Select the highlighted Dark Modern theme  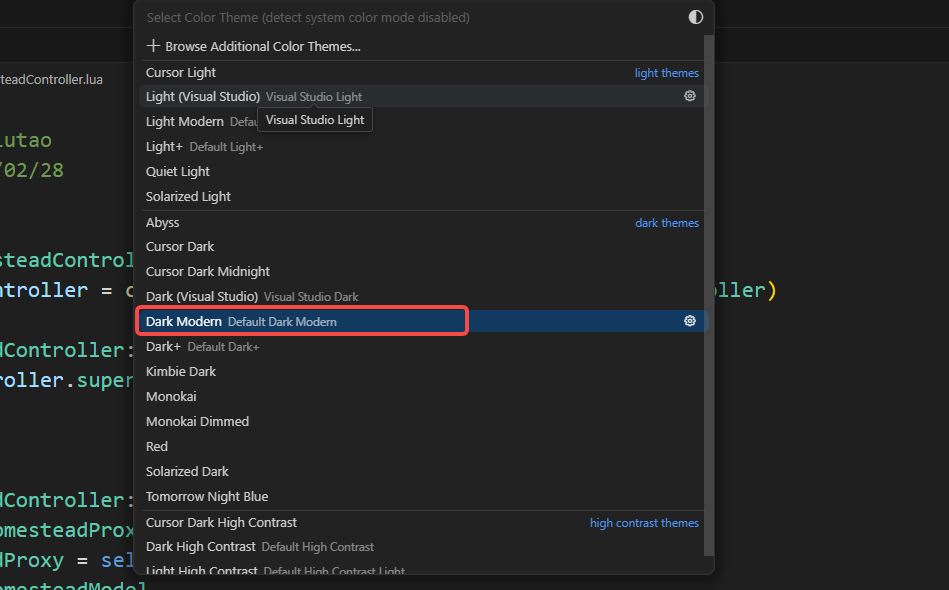point(422,321)
